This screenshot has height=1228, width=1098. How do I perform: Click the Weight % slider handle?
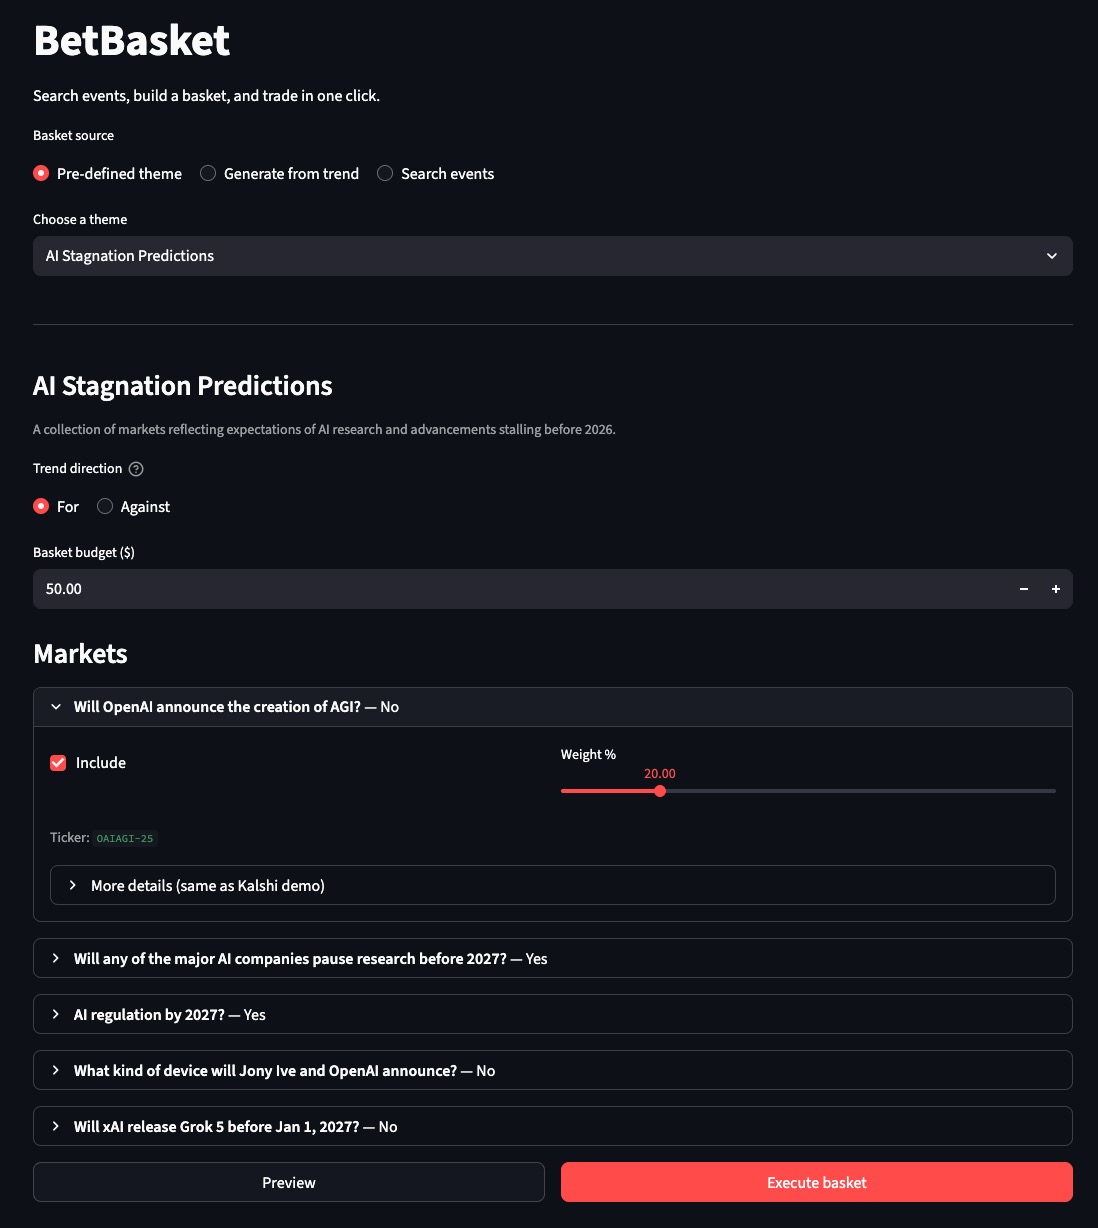[x=660, y=791]
